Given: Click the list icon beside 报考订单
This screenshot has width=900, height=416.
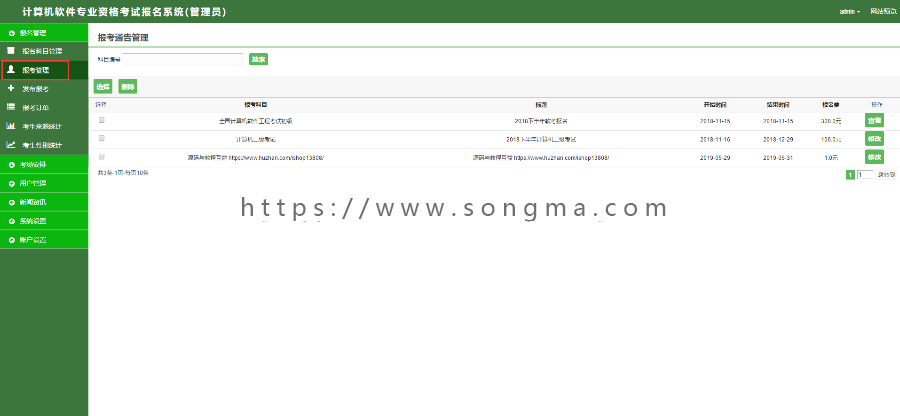Looking at the screenshot, I should 11,107.
